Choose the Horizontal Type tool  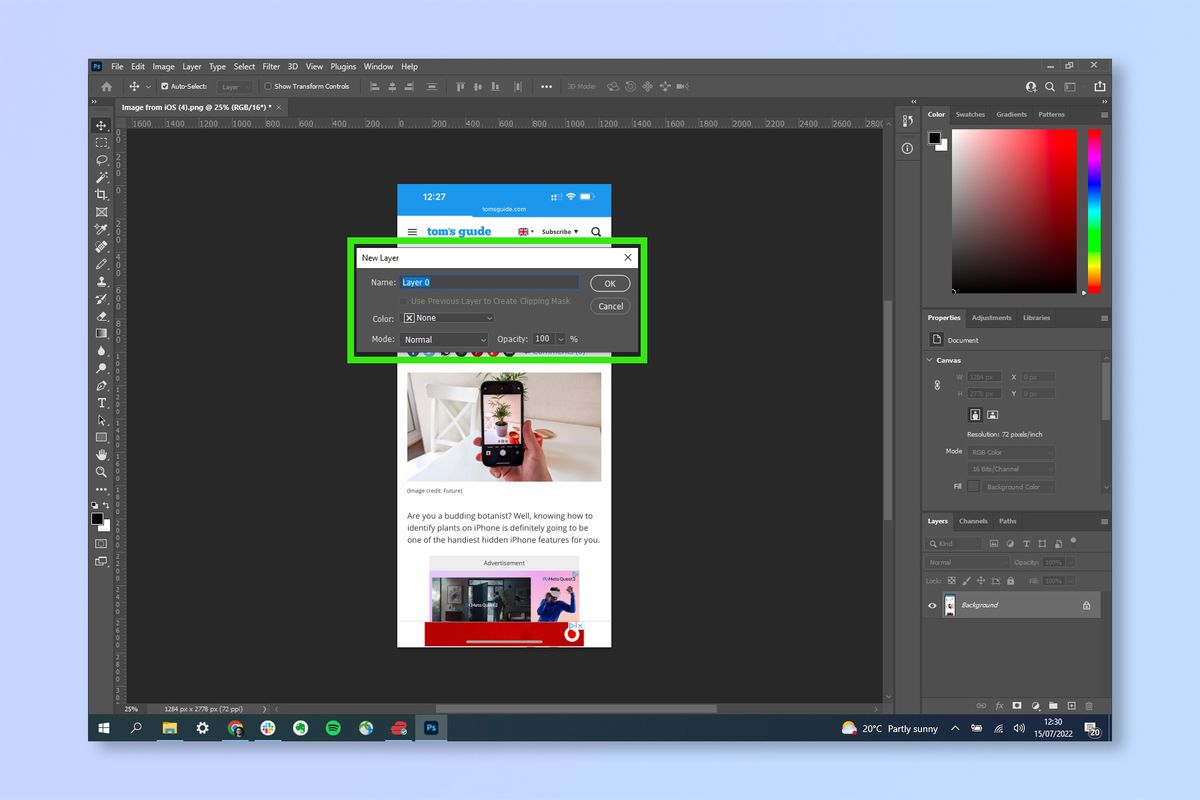[x=101, y=403]
